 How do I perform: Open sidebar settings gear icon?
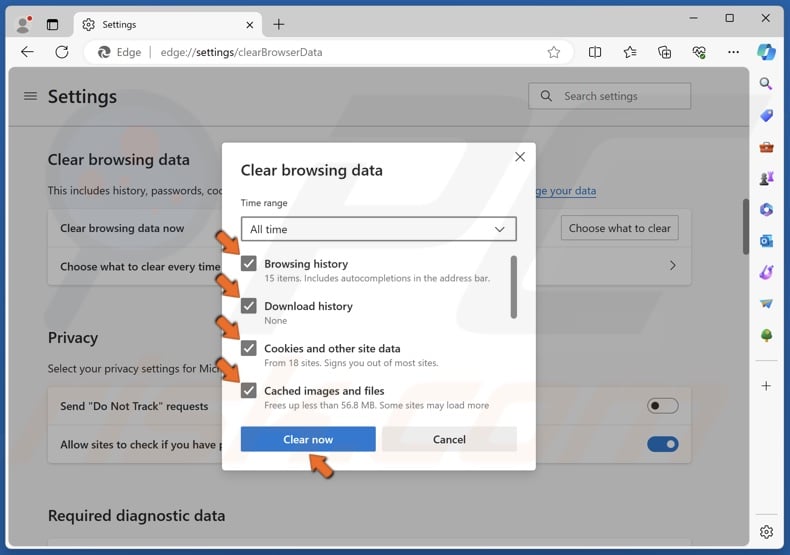[x=766, y=532]
